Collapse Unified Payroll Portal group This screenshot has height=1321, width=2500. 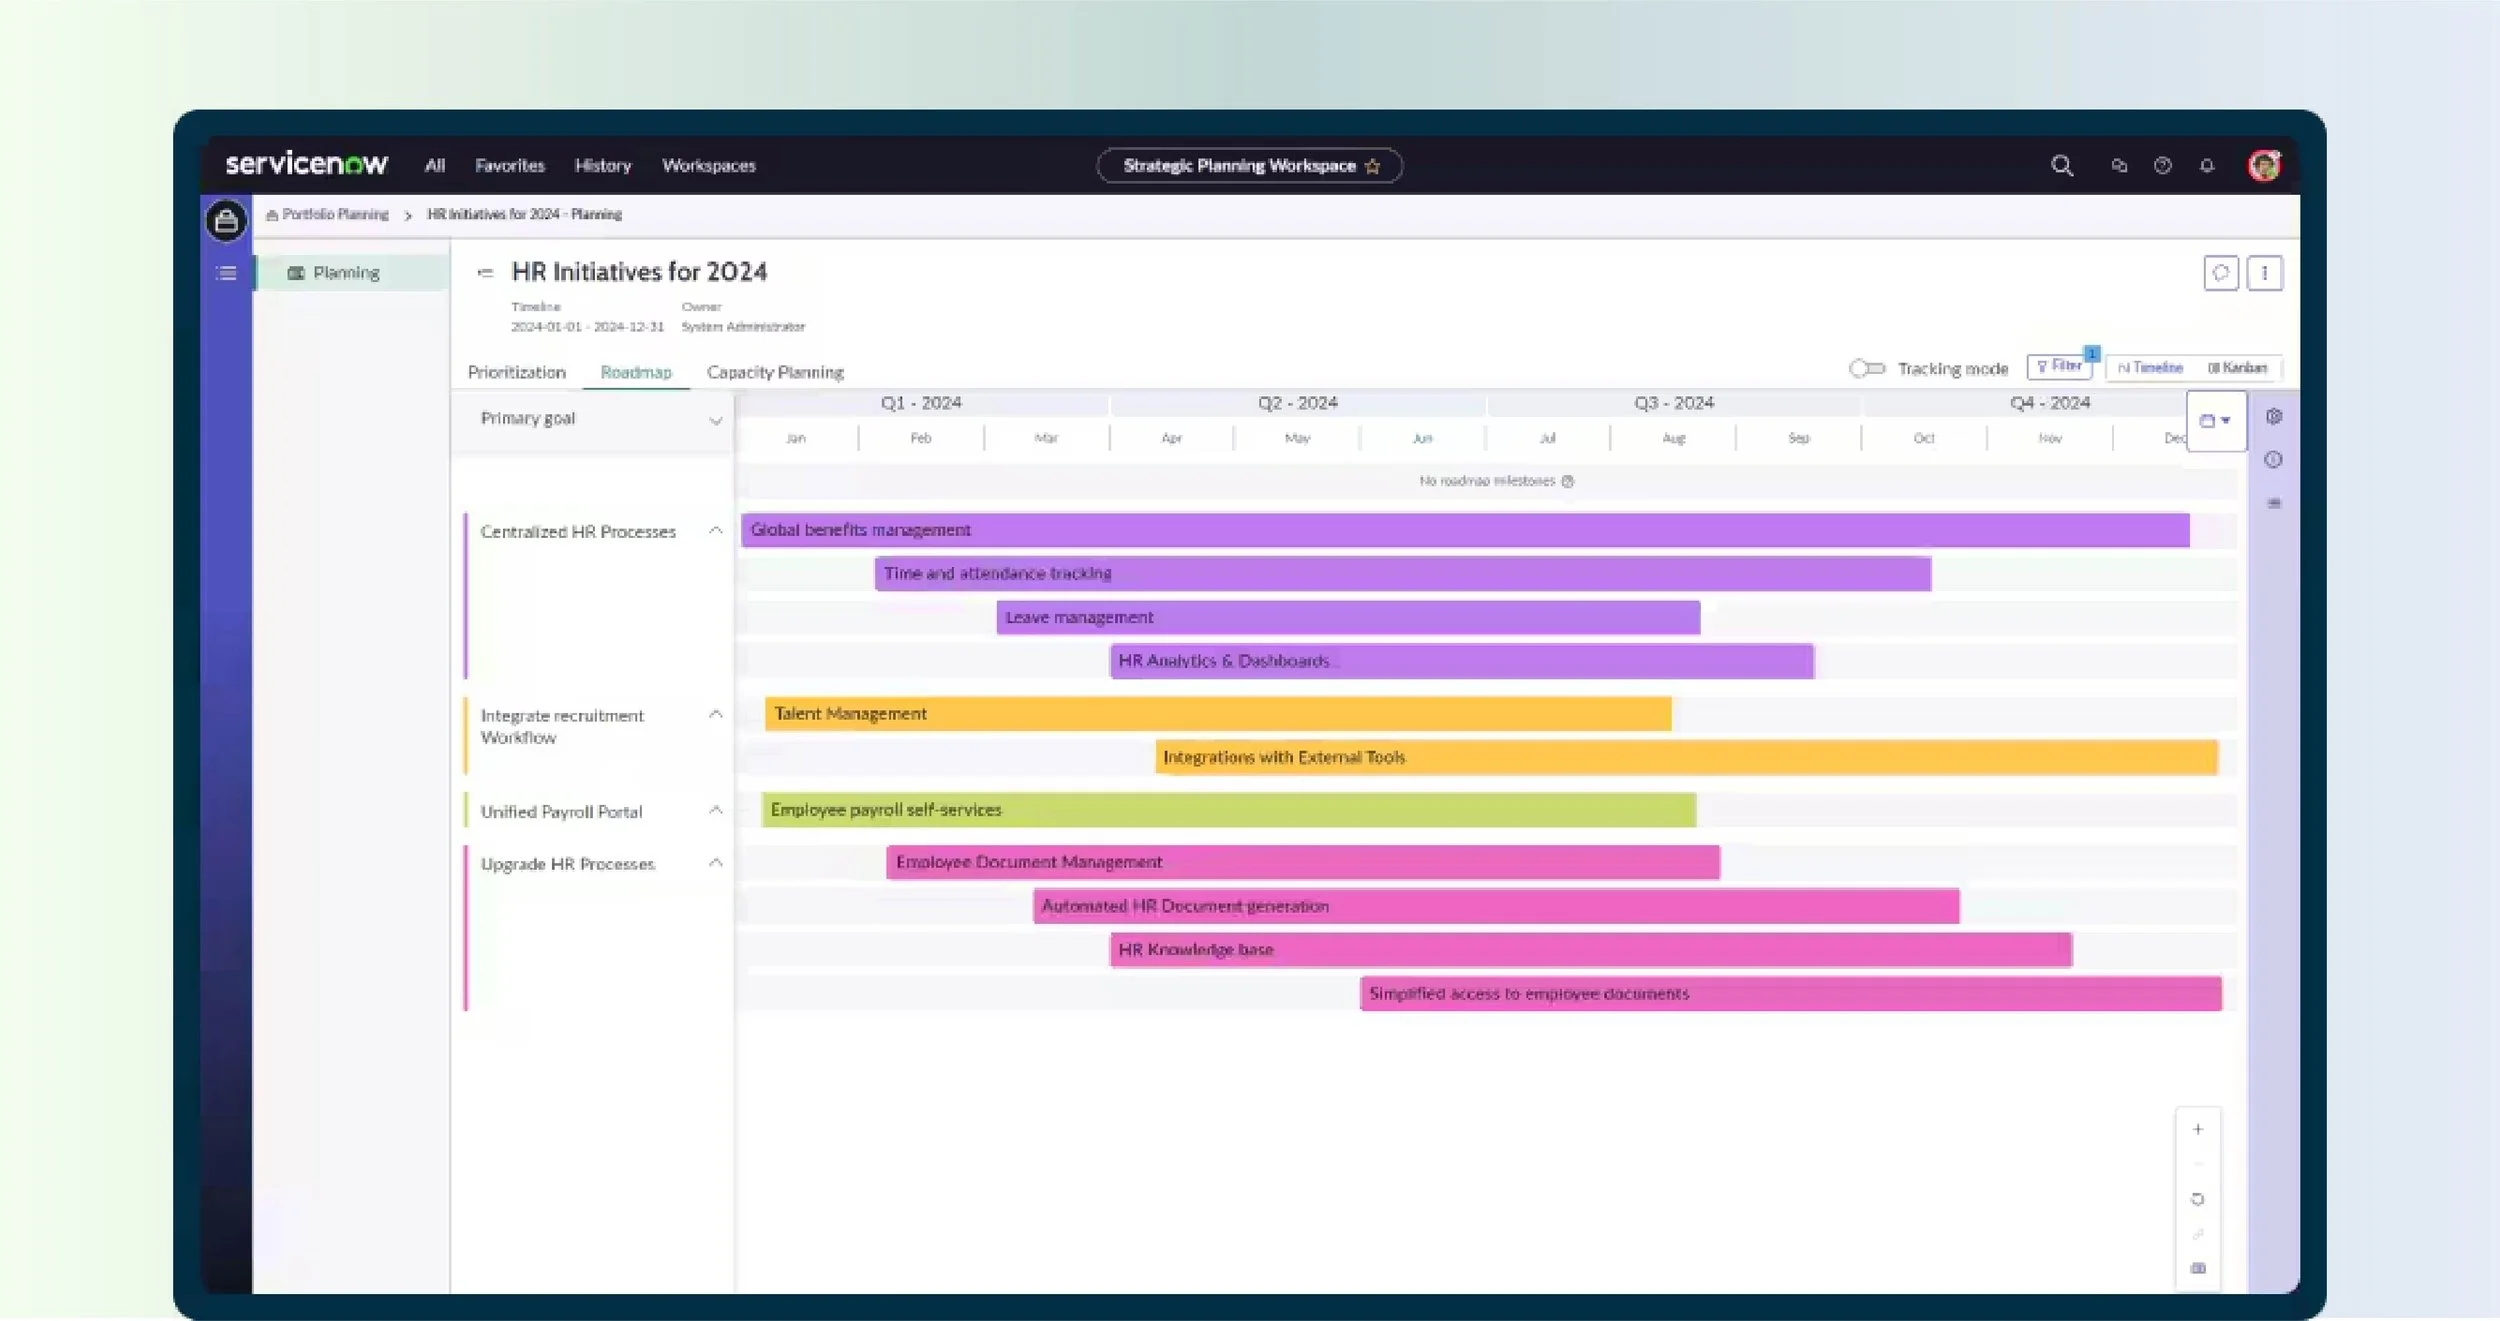tap(715, 811)
